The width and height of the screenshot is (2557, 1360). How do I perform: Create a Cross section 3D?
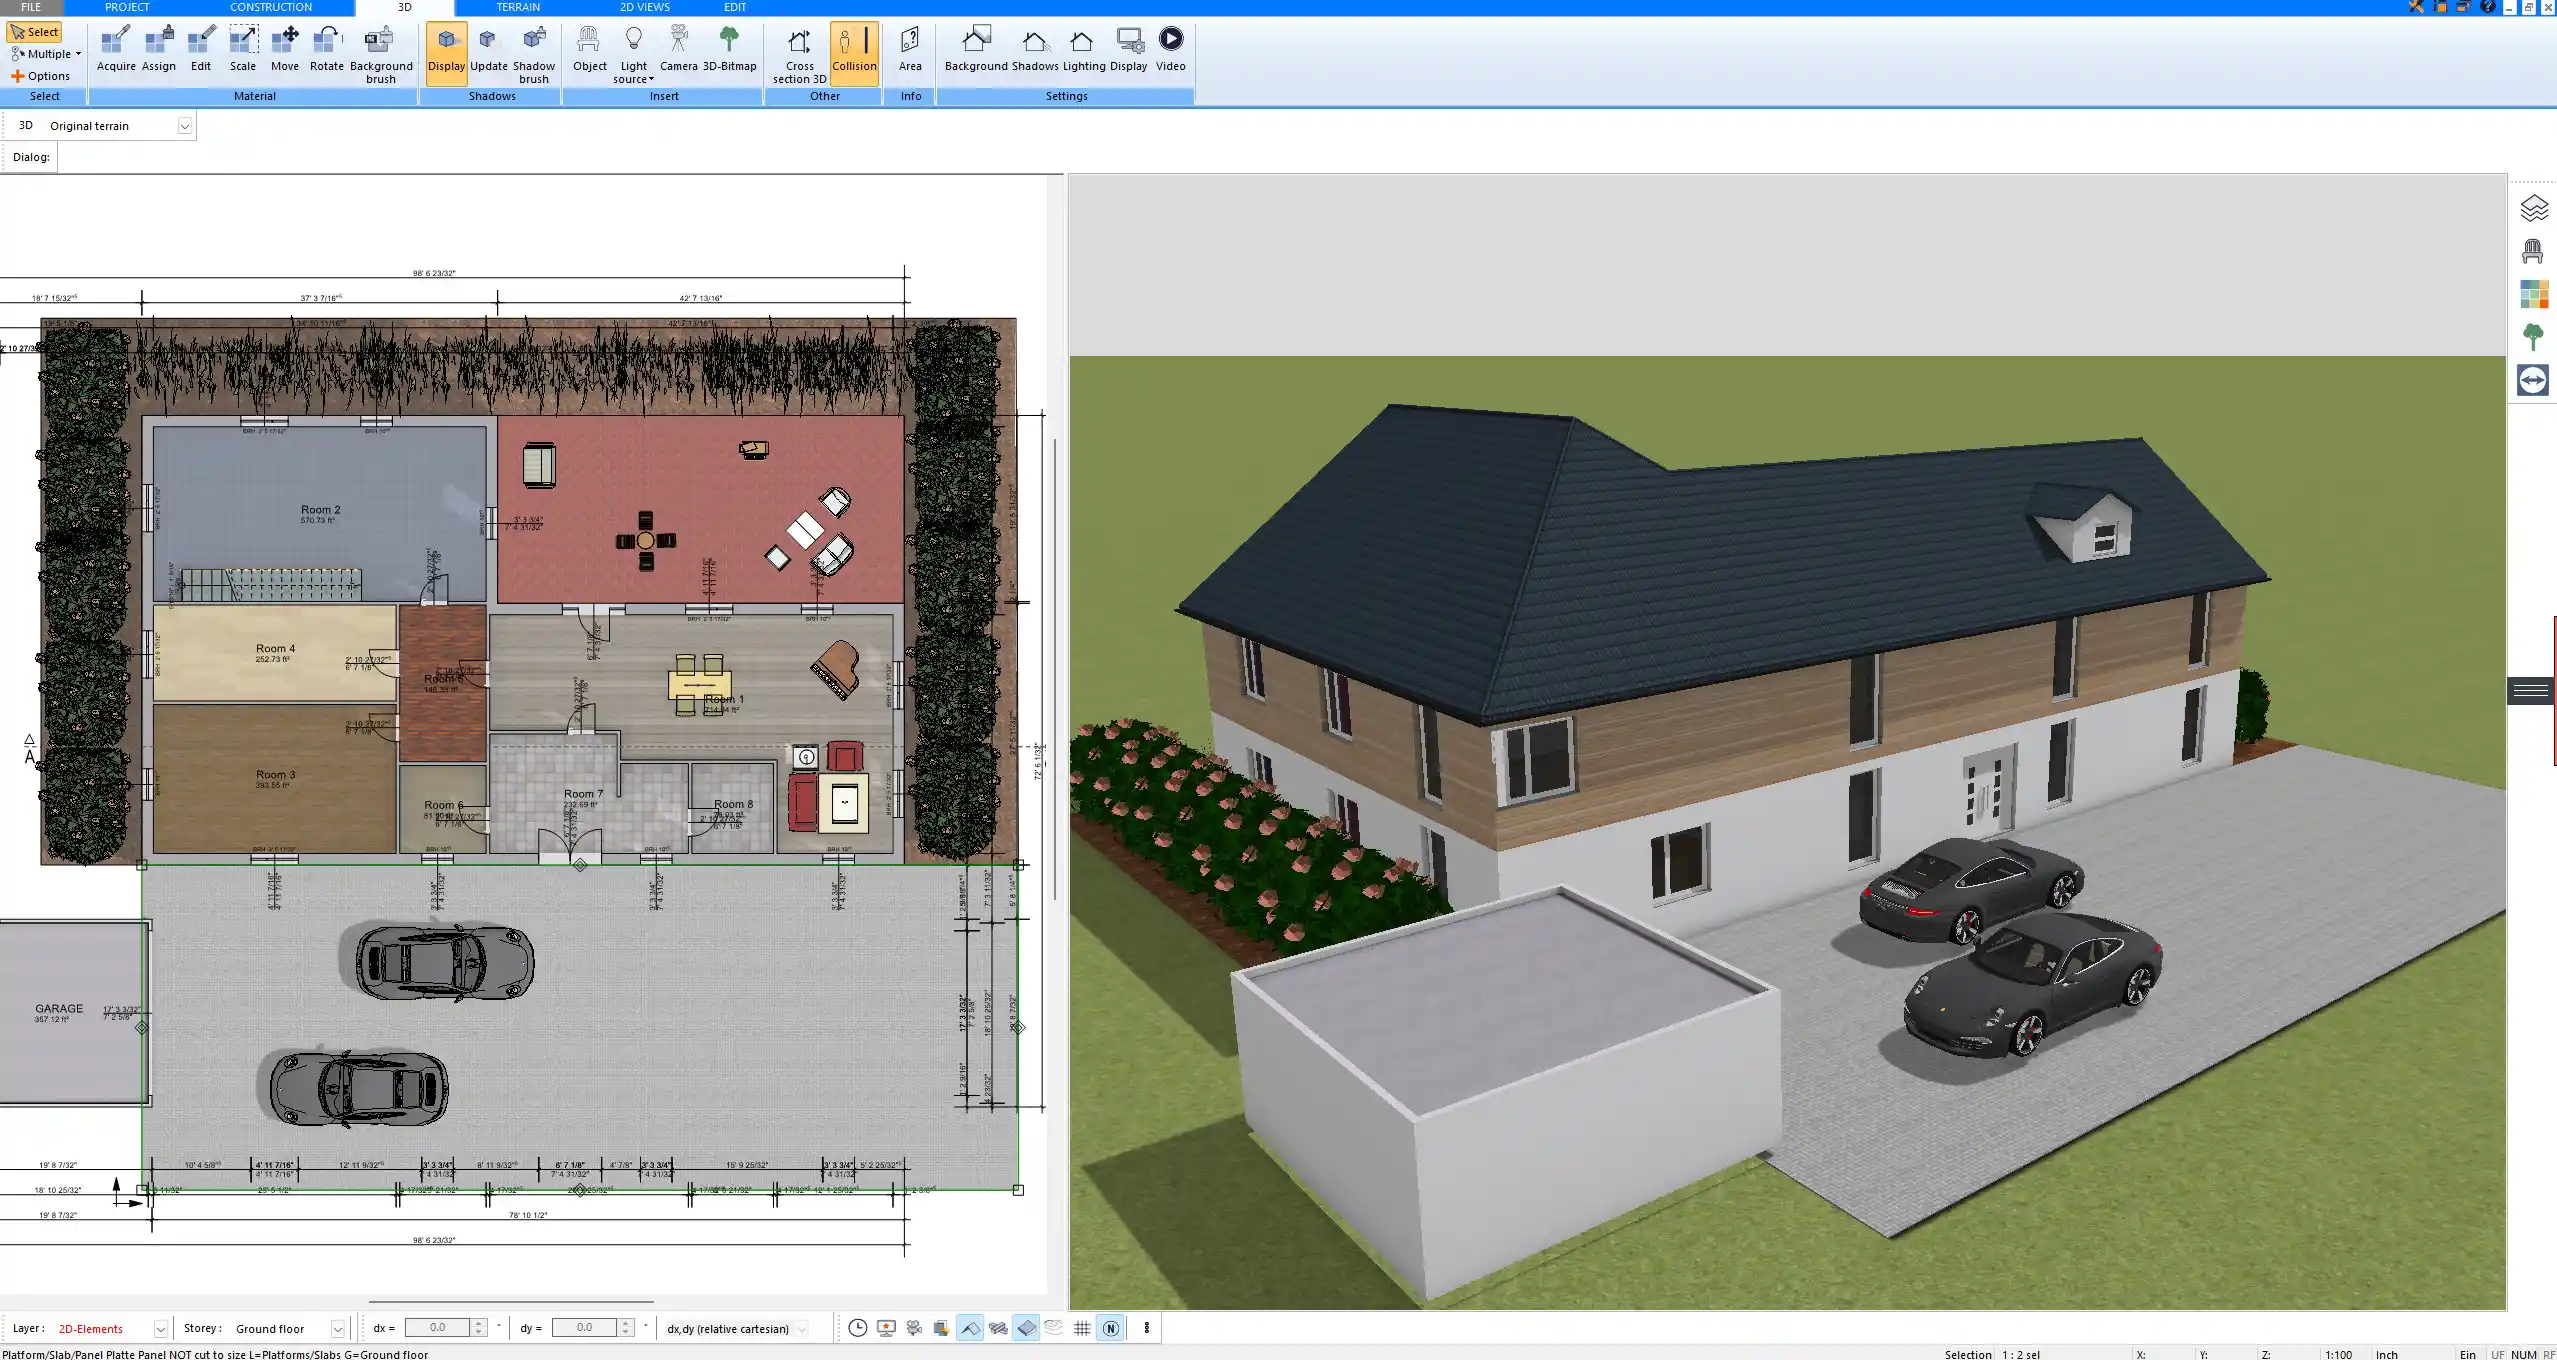(x=798, y=50)
